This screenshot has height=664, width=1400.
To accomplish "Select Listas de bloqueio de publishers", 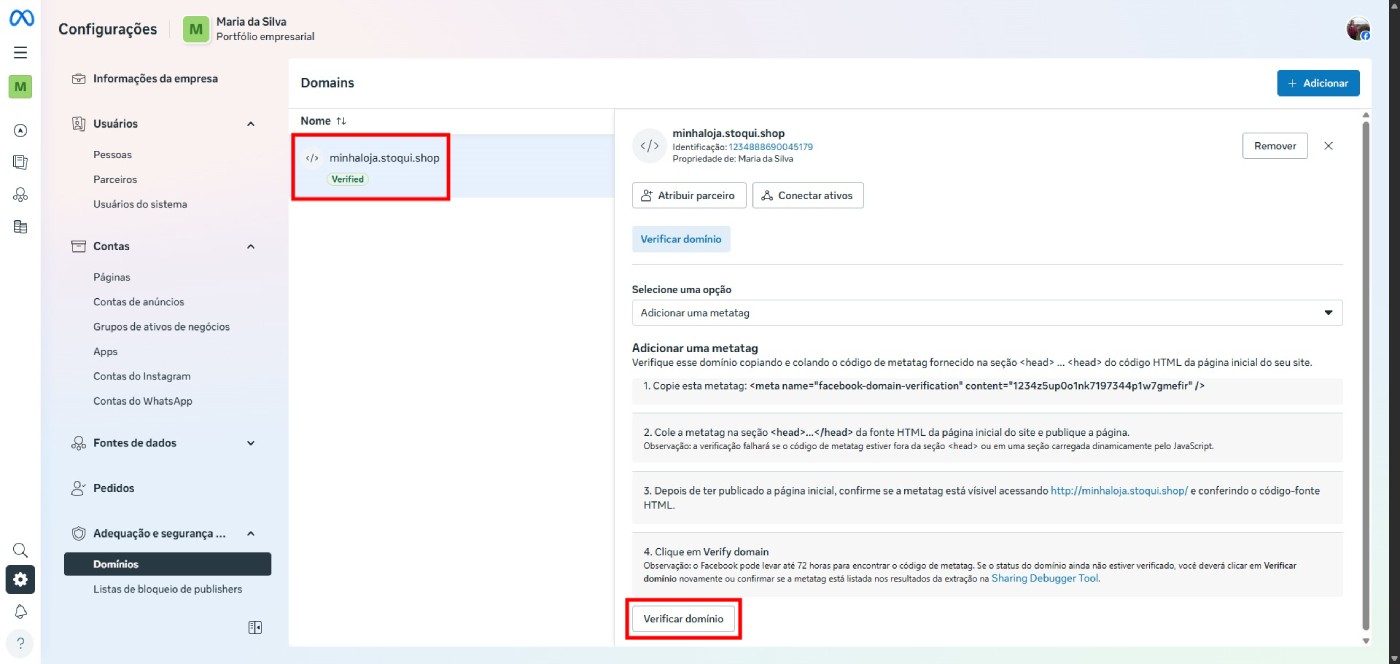I will [x=167, y=589].
